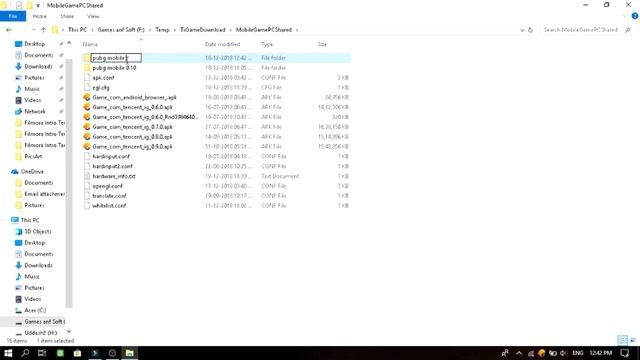
Task: Open Uddeshit (H:) drive in sidebar
Action: coord(40,333)
